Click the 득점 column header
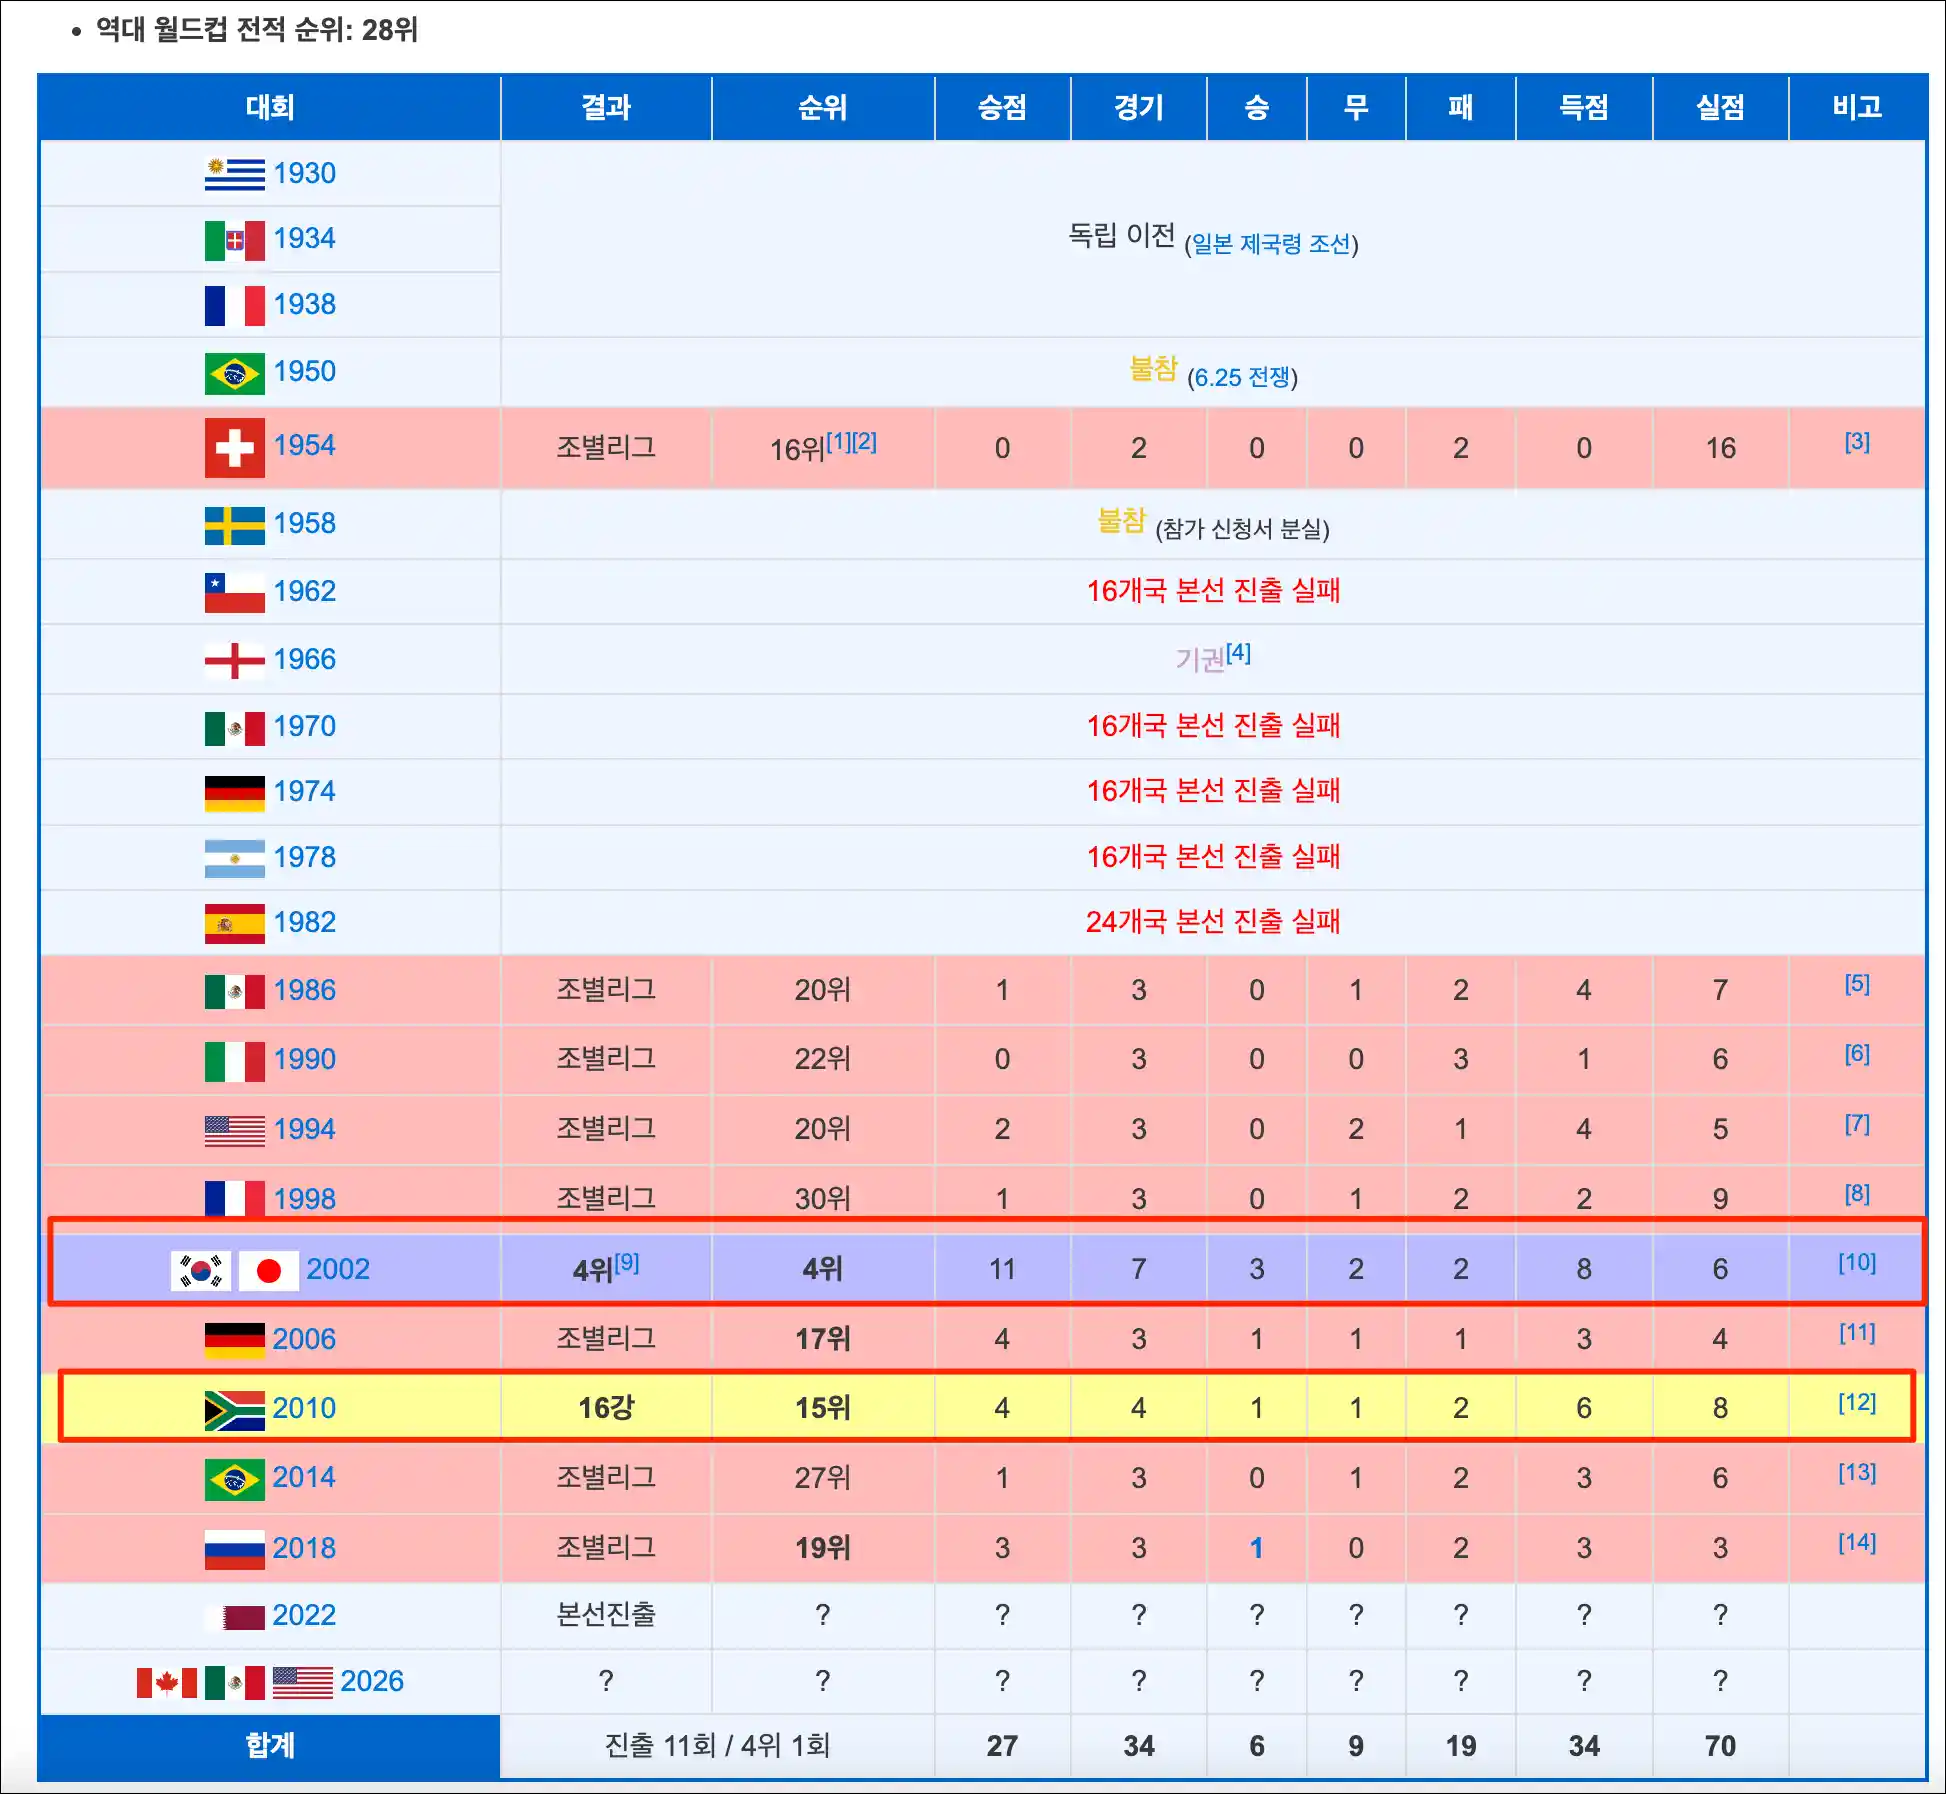1946x1794 pixels. [x=1584, y=107]
